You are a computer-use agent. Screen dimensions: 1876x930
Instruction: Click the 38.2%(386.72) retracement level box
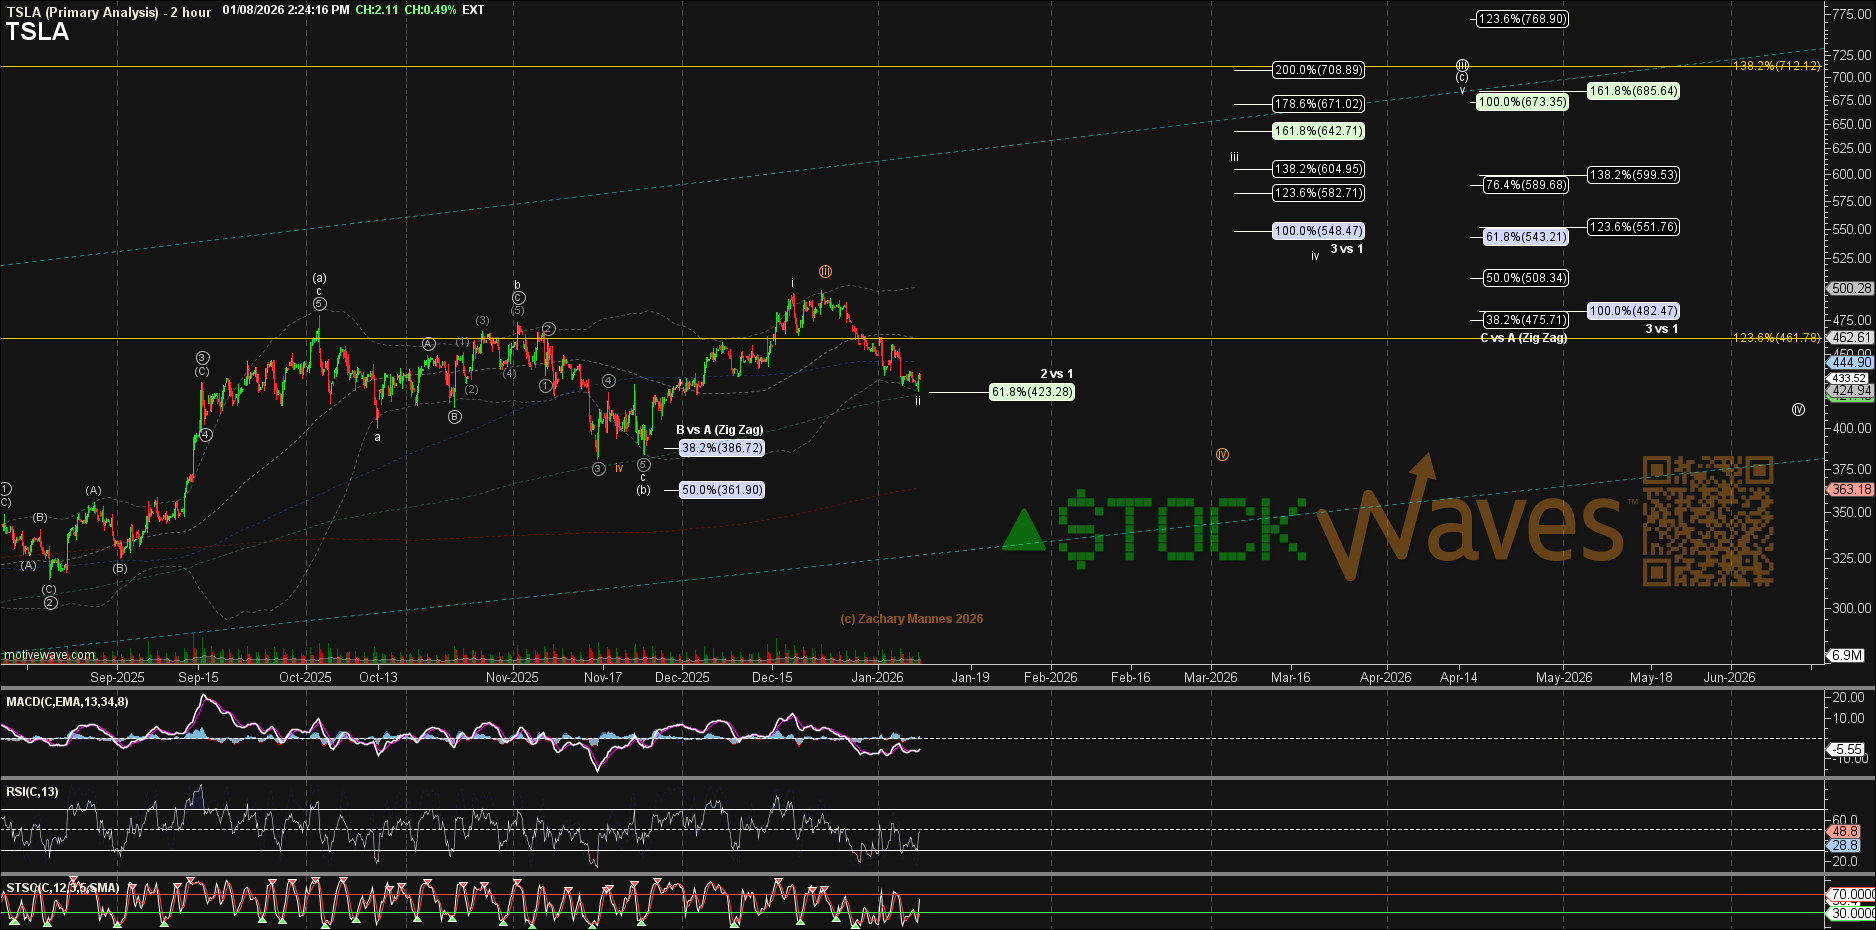(722, 448)
